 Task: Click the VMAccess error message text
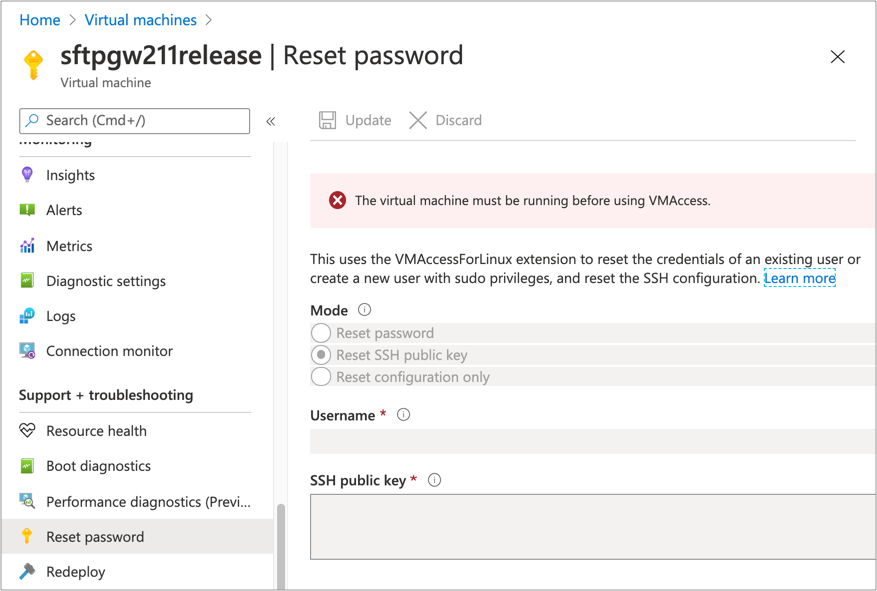532,200
